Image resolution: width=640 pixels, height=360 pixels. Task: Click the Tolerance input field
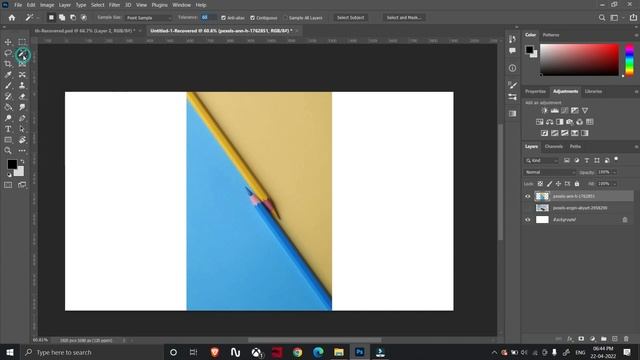tap(208, 18)
